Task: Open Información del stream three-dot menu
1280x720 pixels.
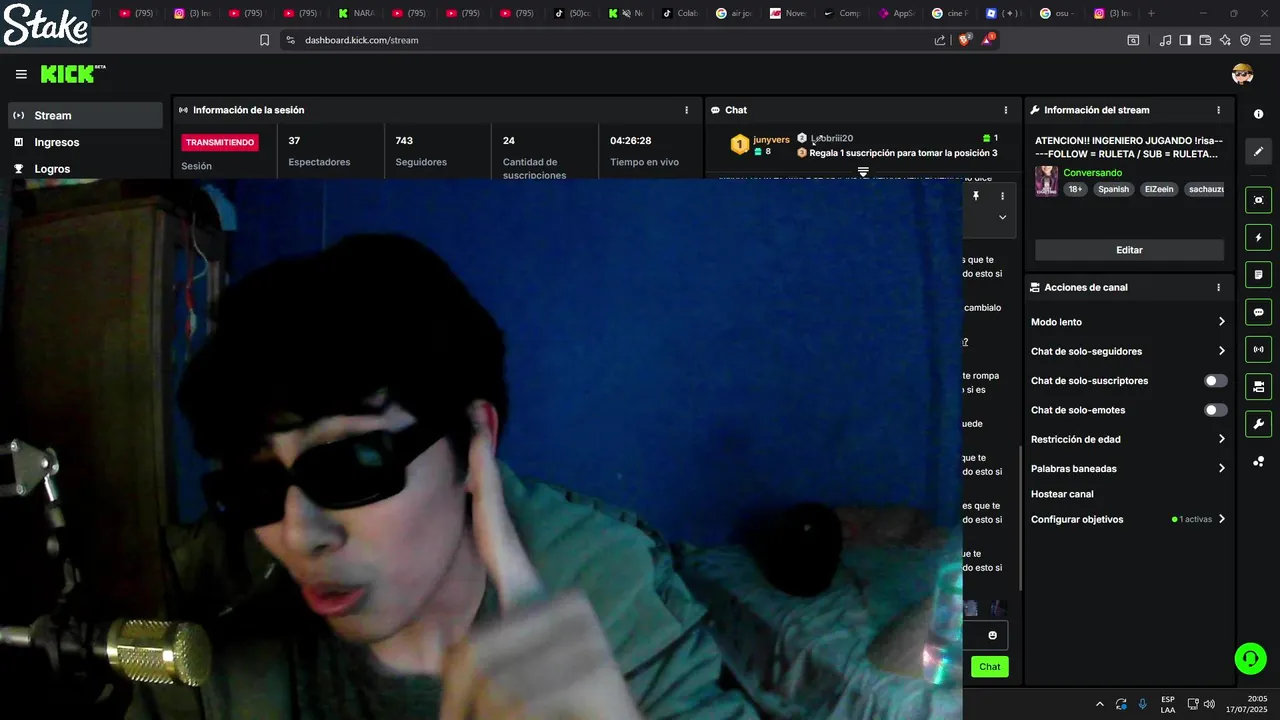Action: pyautogui.click(x=1218, y=110)
